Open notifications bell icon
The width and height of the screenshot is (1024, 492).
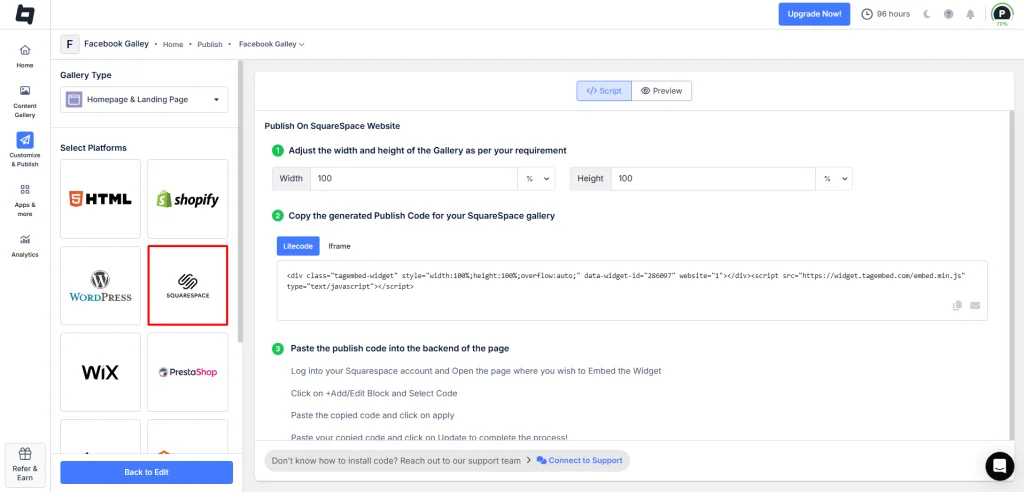[970, 14]
